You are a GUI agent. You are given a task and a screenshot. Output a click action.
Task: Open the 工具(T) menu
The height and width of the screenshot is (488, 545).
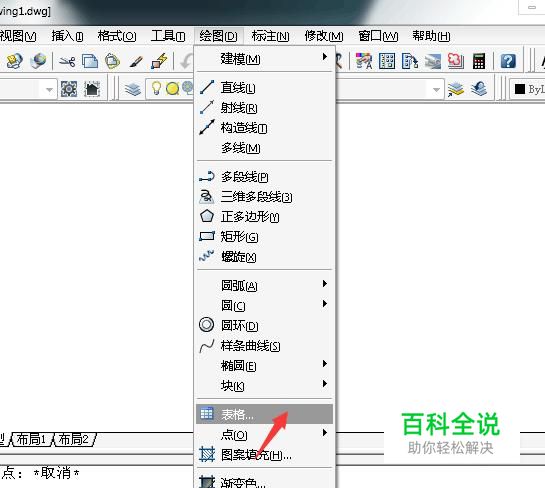click(x=168, y=36)
